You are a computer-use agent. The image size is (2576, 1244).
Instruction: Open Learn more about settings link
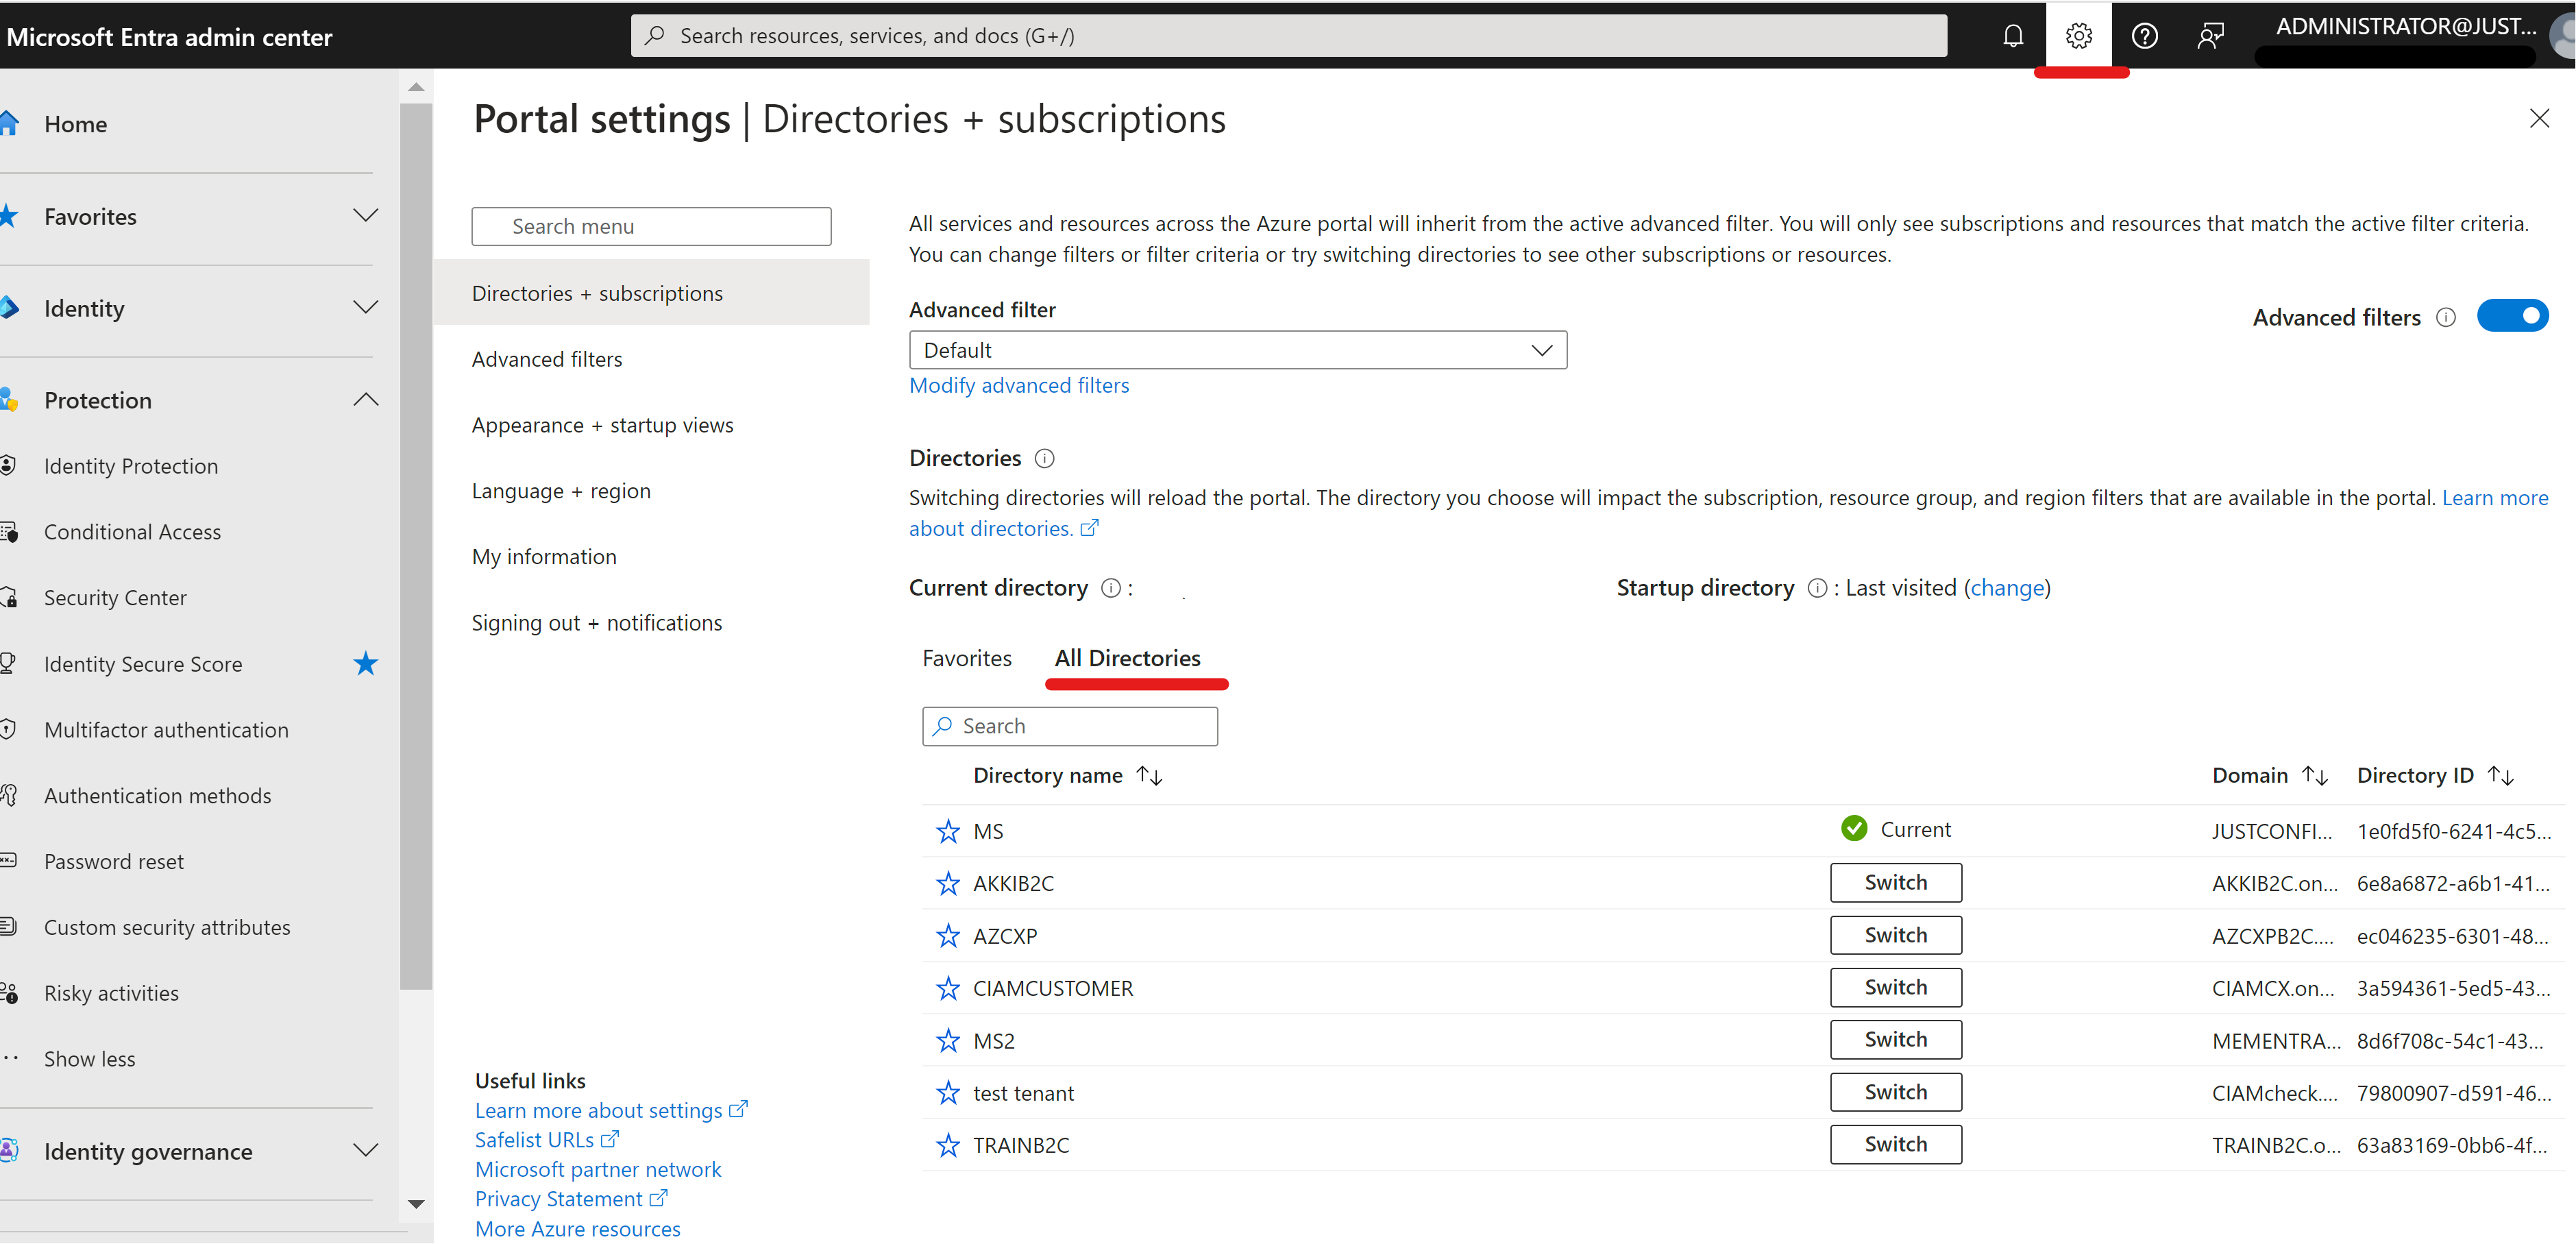pos(611,1110)
